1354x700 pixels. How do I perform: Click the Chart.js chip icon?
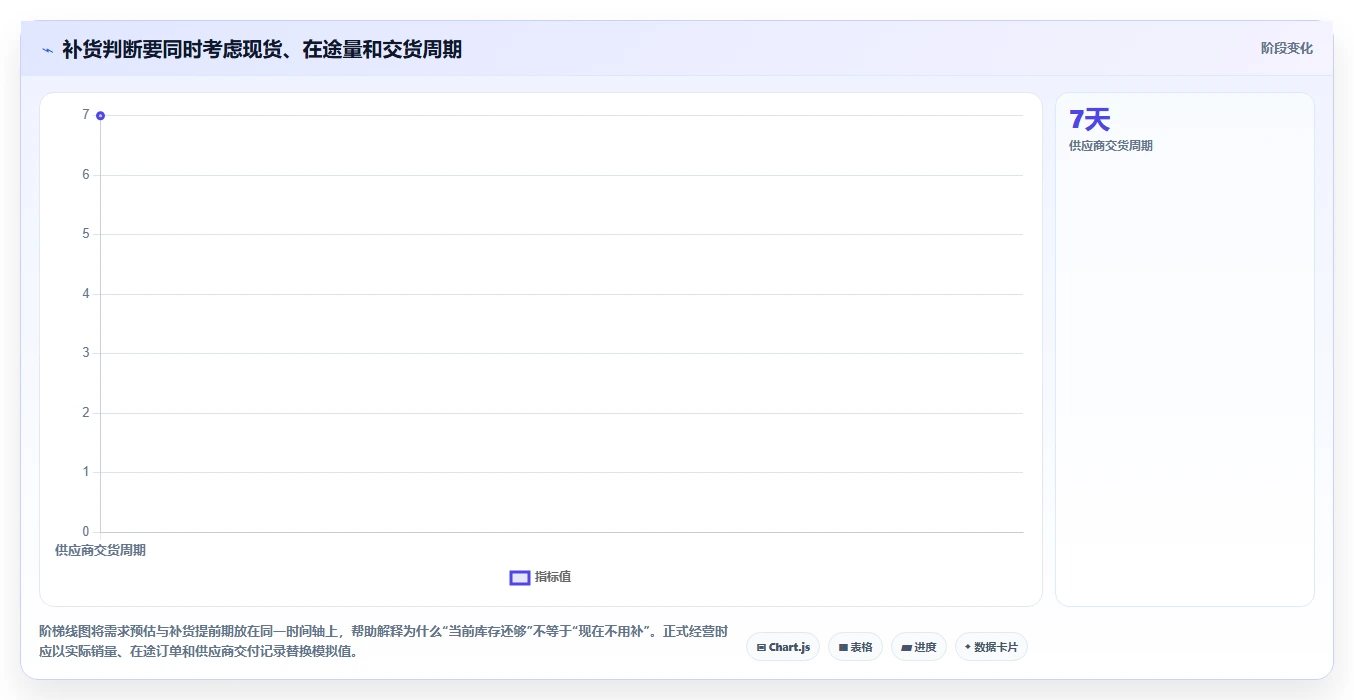pos(761,648)
